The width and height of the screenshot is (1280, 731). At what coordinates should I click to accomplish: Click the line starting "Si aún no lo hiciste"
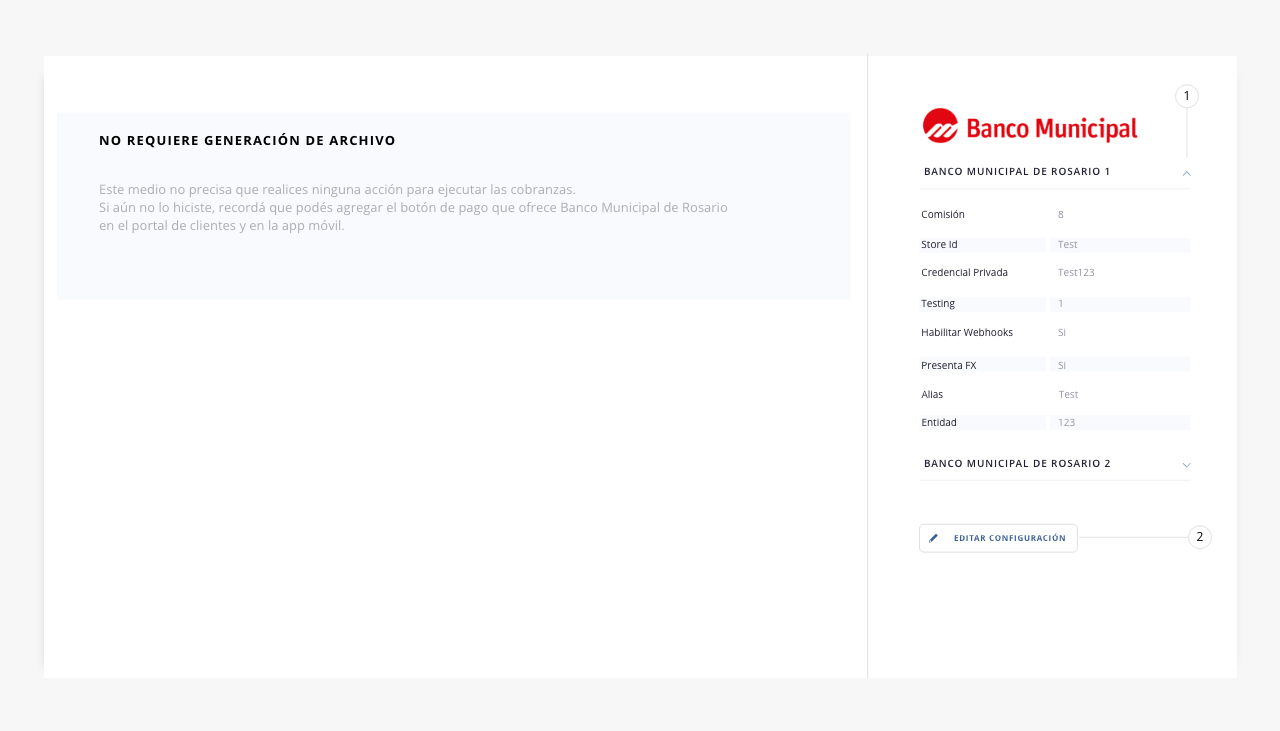[413, 208]
